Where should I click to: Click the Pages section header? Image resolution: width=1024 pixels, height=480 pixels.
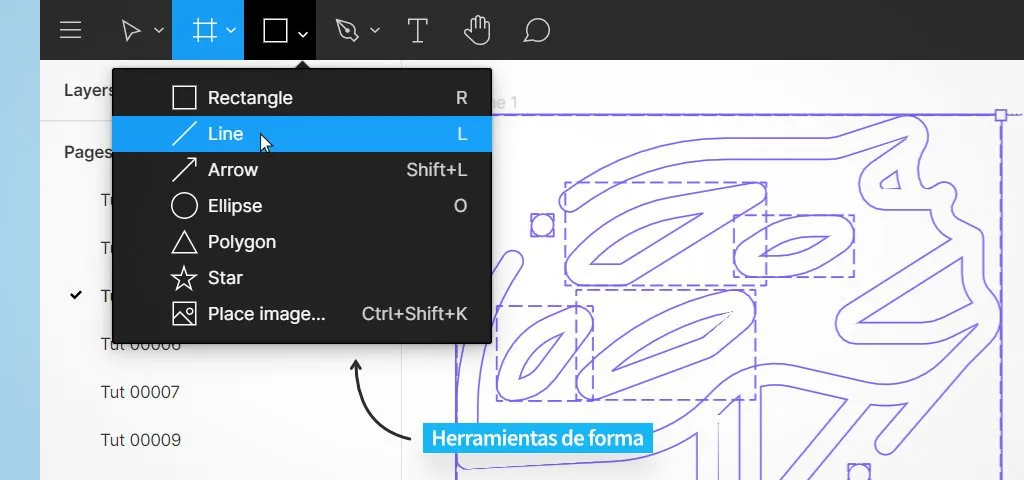tap(88, 152)
